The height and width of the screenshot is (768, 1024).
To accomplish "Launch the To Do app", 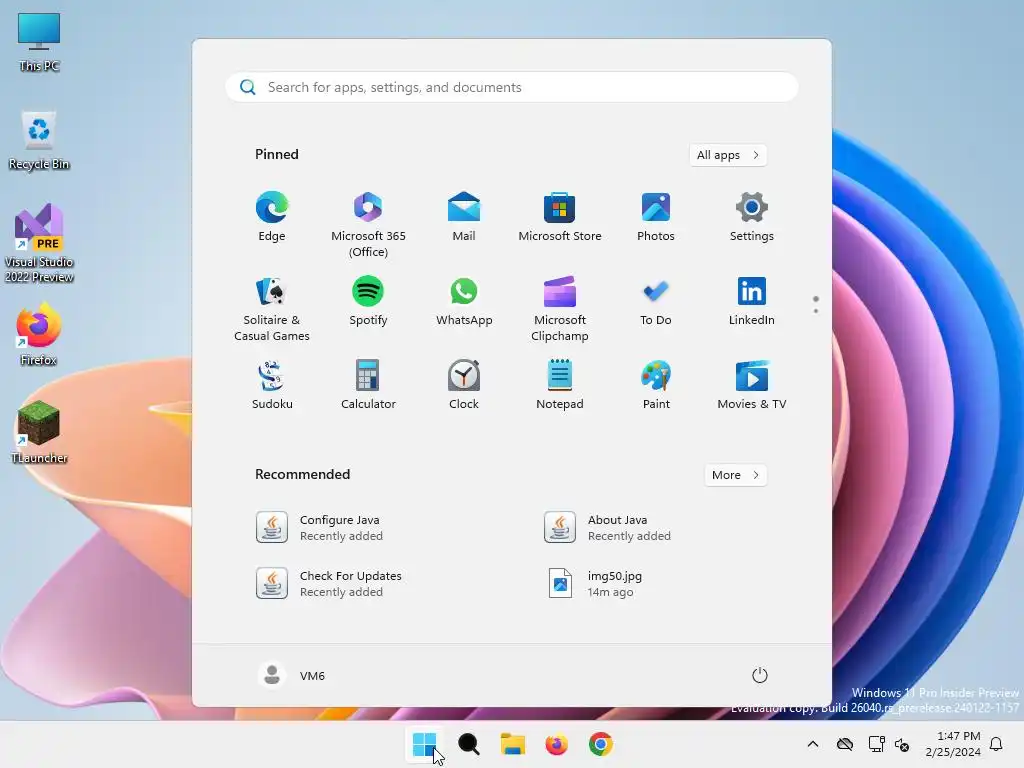I will pyautogui.click(x=656, y=301).
